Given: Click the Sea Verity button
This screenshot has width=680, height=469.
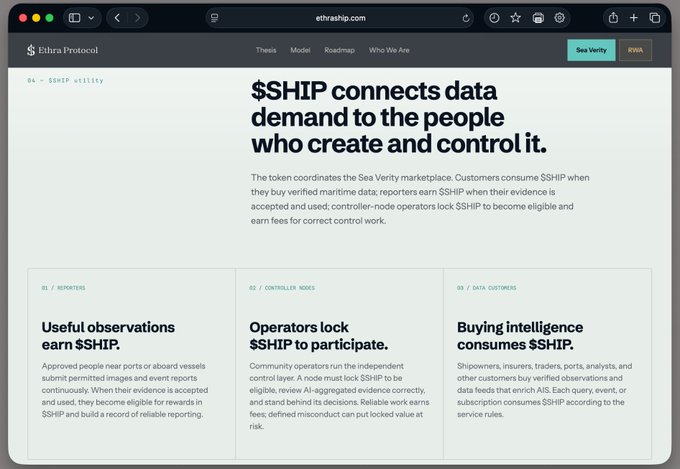Looking at the screenshot, I should coord(591,50).
